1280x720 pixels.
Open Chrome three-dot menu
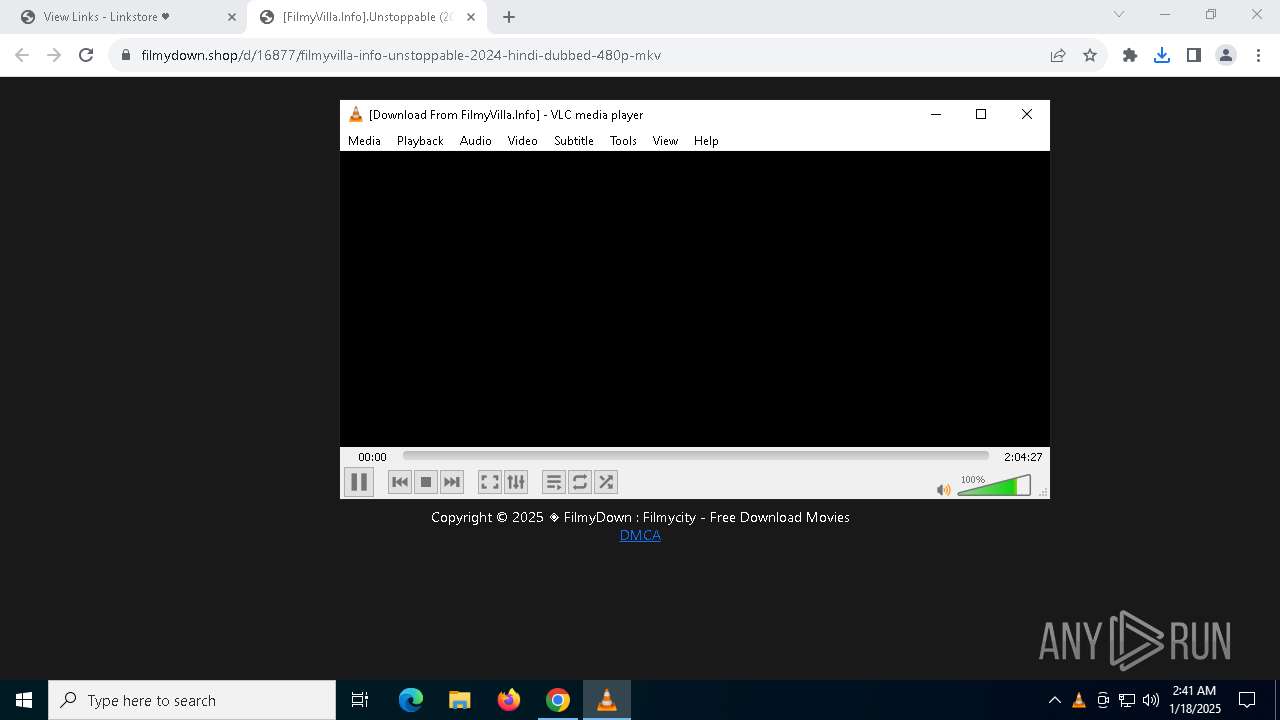click(1258, 55)
